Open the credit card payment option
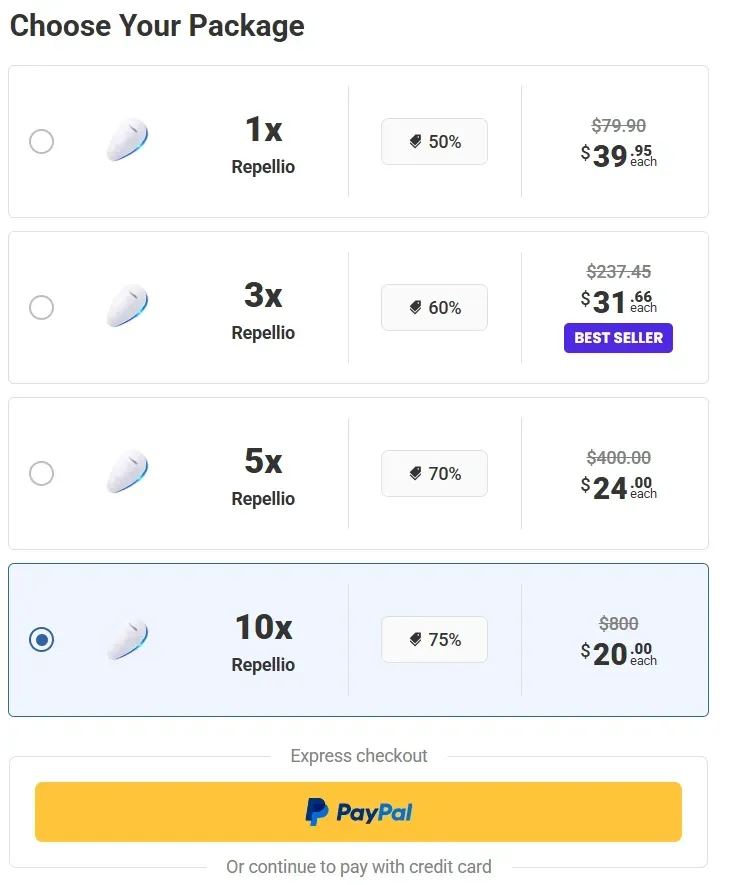Screen dimensions: 752x885 (x=359, y=866)
